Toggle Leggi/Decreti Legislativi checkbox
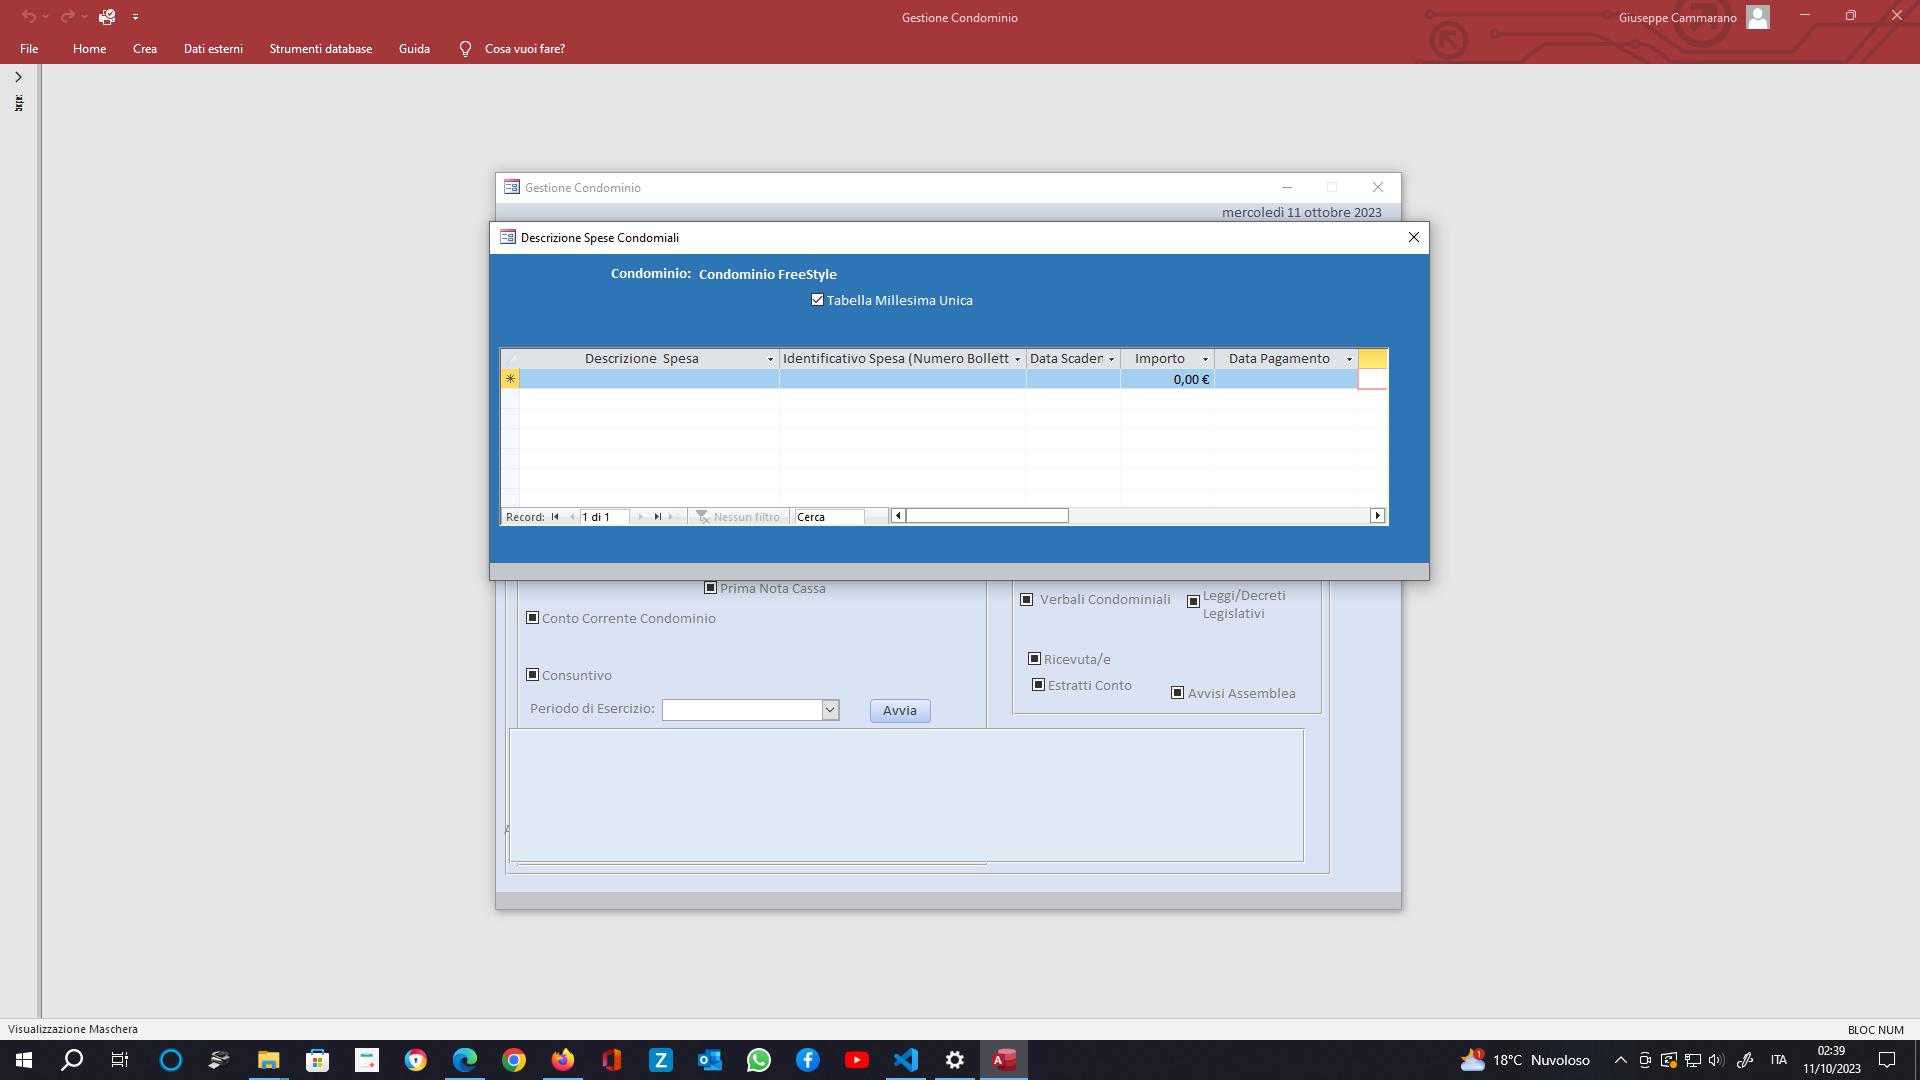This screenshot has height=1080, width=1920. tap(1193, 602)
